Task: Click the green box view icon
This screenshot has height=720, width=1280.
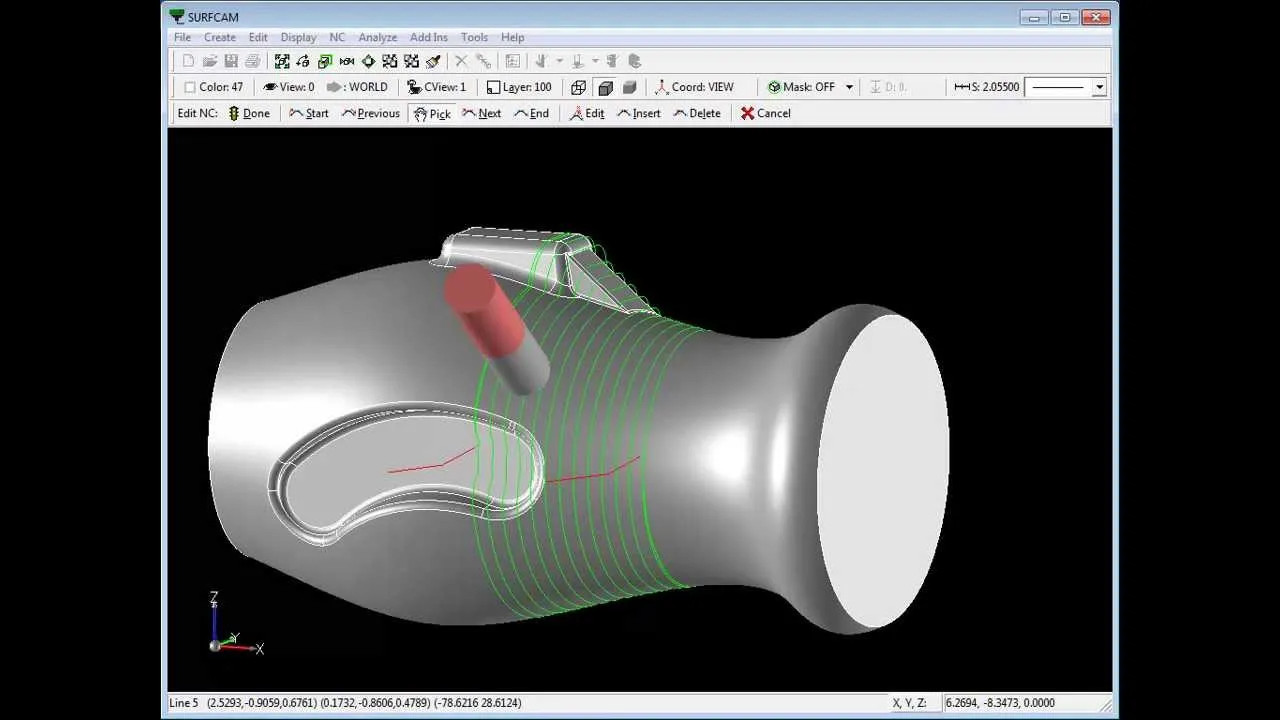Action: coord(325,61)
